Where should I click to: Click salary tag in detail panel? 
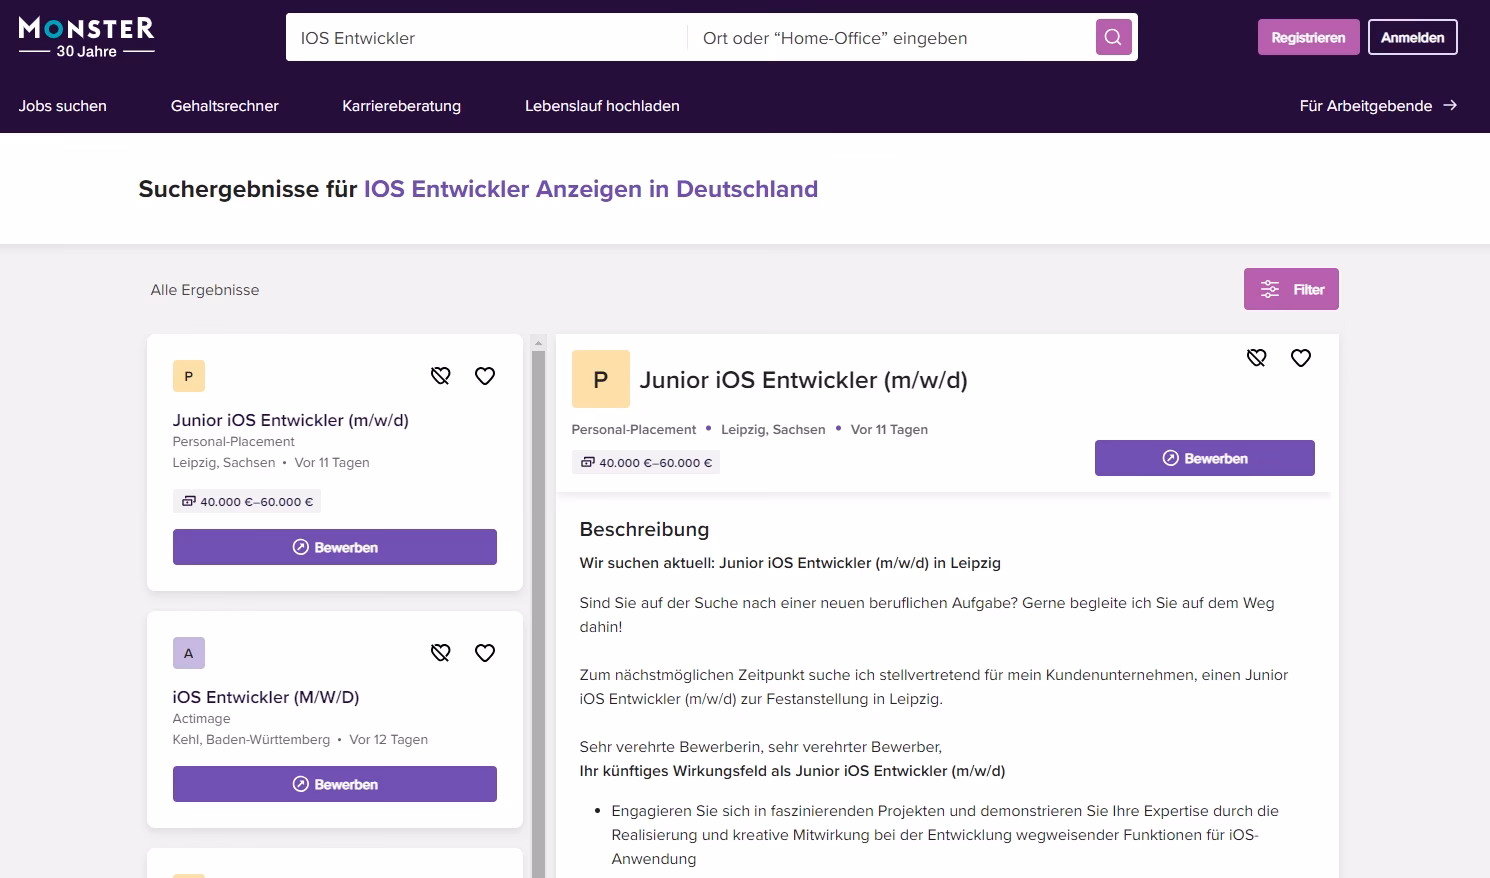tap(646, 462)
